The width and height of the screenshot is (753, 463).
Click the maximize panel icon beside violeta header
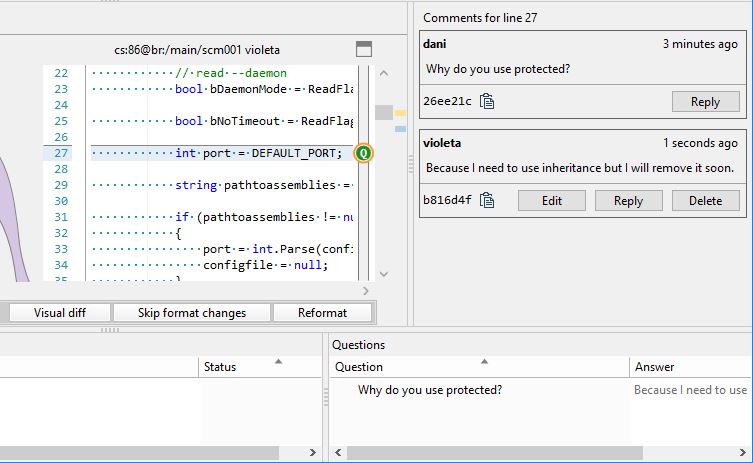pyautogui.click(x=364, y=49)
